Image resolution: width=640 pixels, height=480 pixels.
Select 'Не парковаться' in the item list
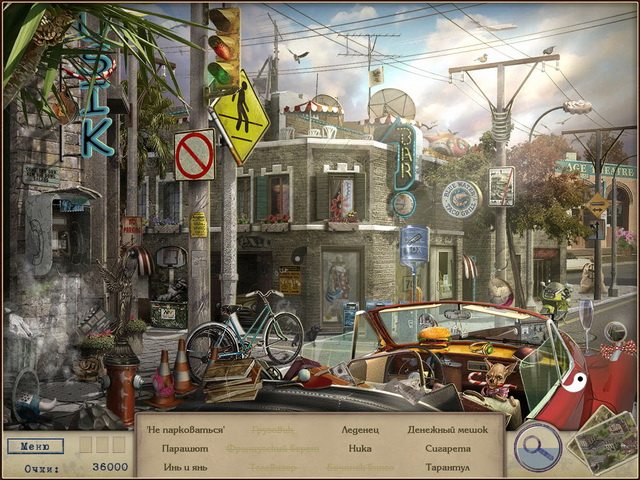(184, 430)
